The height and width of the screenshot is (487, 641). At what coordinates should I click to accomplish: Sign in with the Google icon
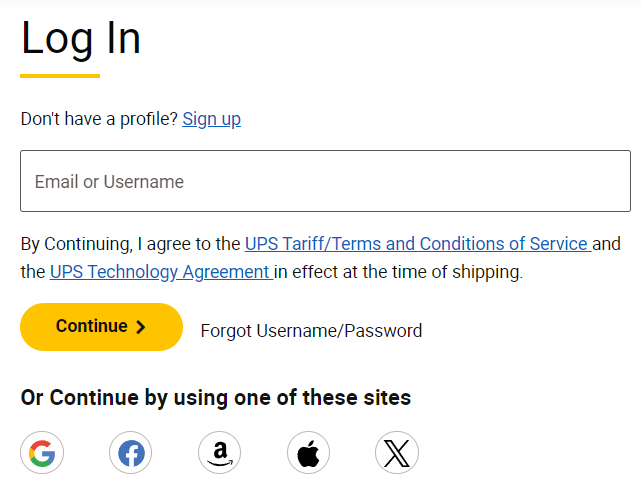(x=42, y=454)
